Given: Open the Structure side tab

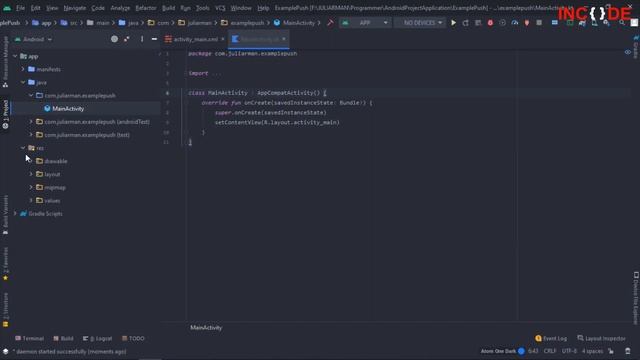Looking at the screenshot, I should click(x=5, y=310).
